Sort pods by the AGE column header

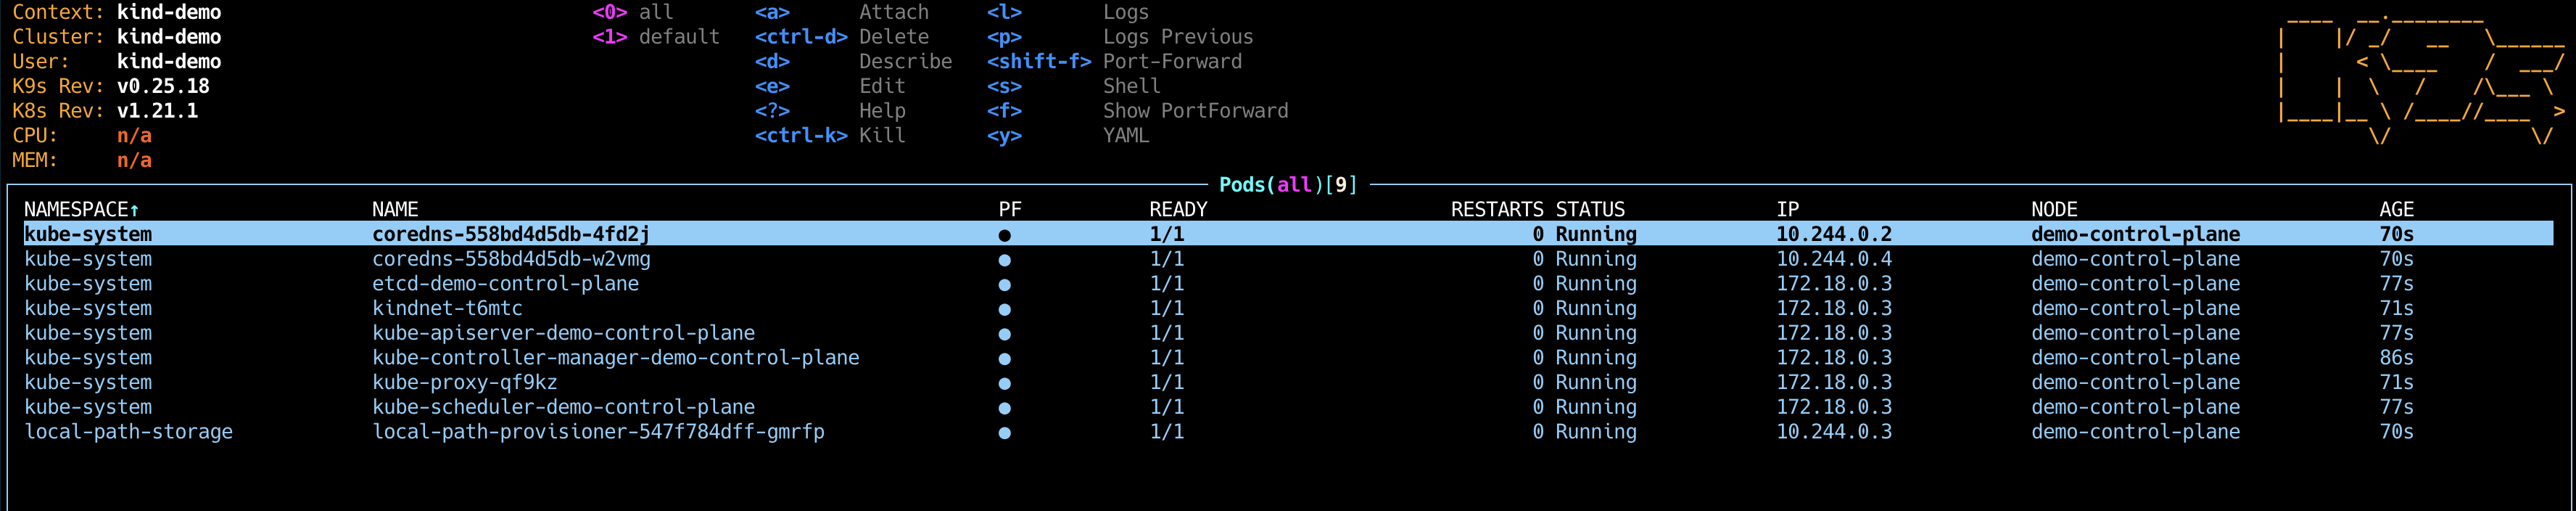pos(2396,210)
